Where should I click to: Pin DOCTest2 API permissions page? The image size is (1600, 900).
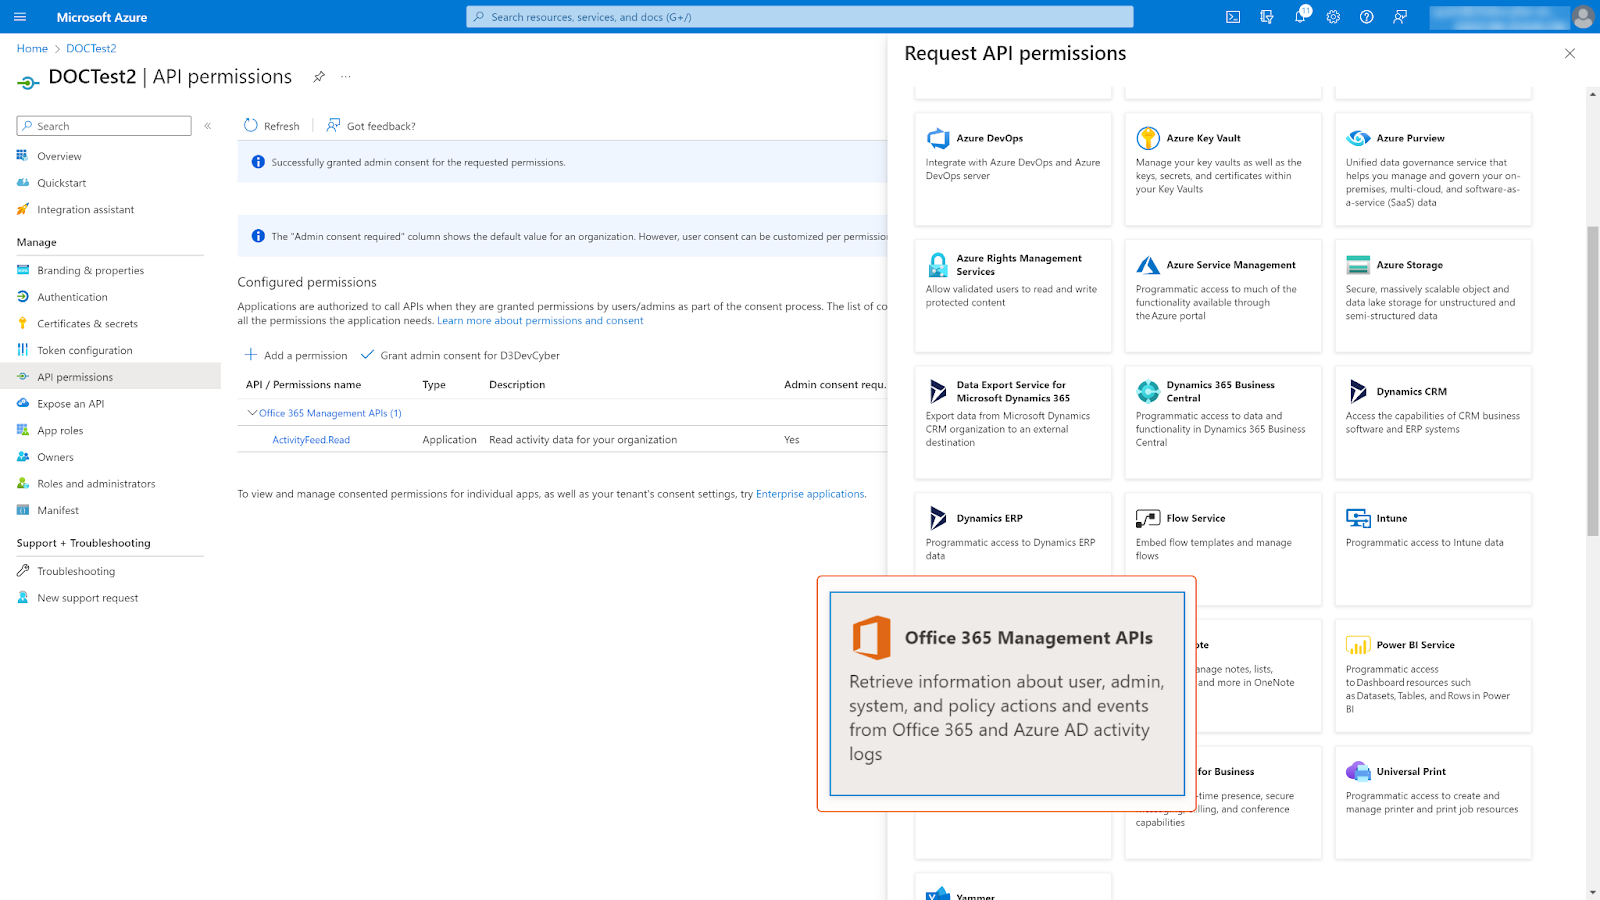319,77
